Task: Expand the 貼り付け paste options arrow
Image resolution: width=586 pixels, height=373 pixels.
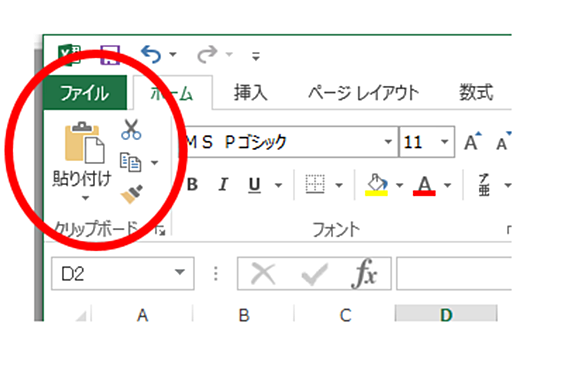Action: (85, 198)
